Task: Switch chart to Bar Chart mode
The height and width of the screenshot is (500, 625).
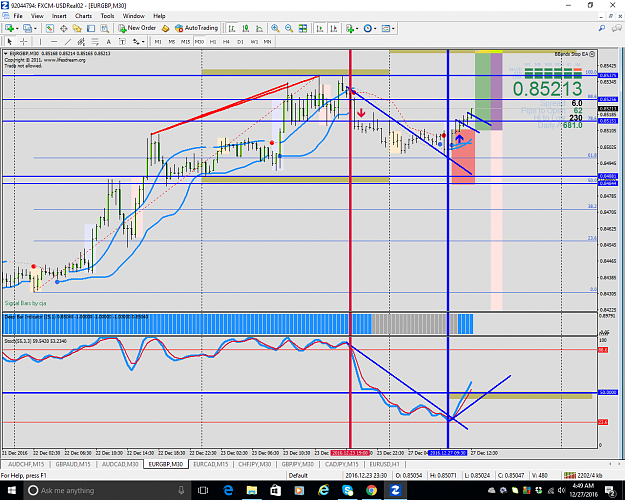Action: tap(232, 28)
